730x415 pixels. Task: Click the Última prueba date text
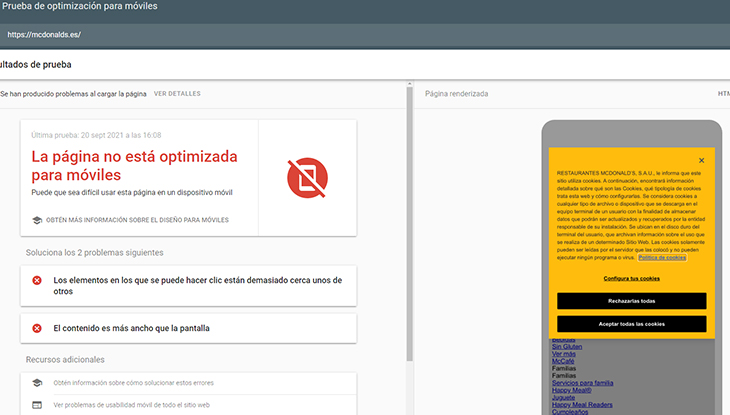(96, 135)
